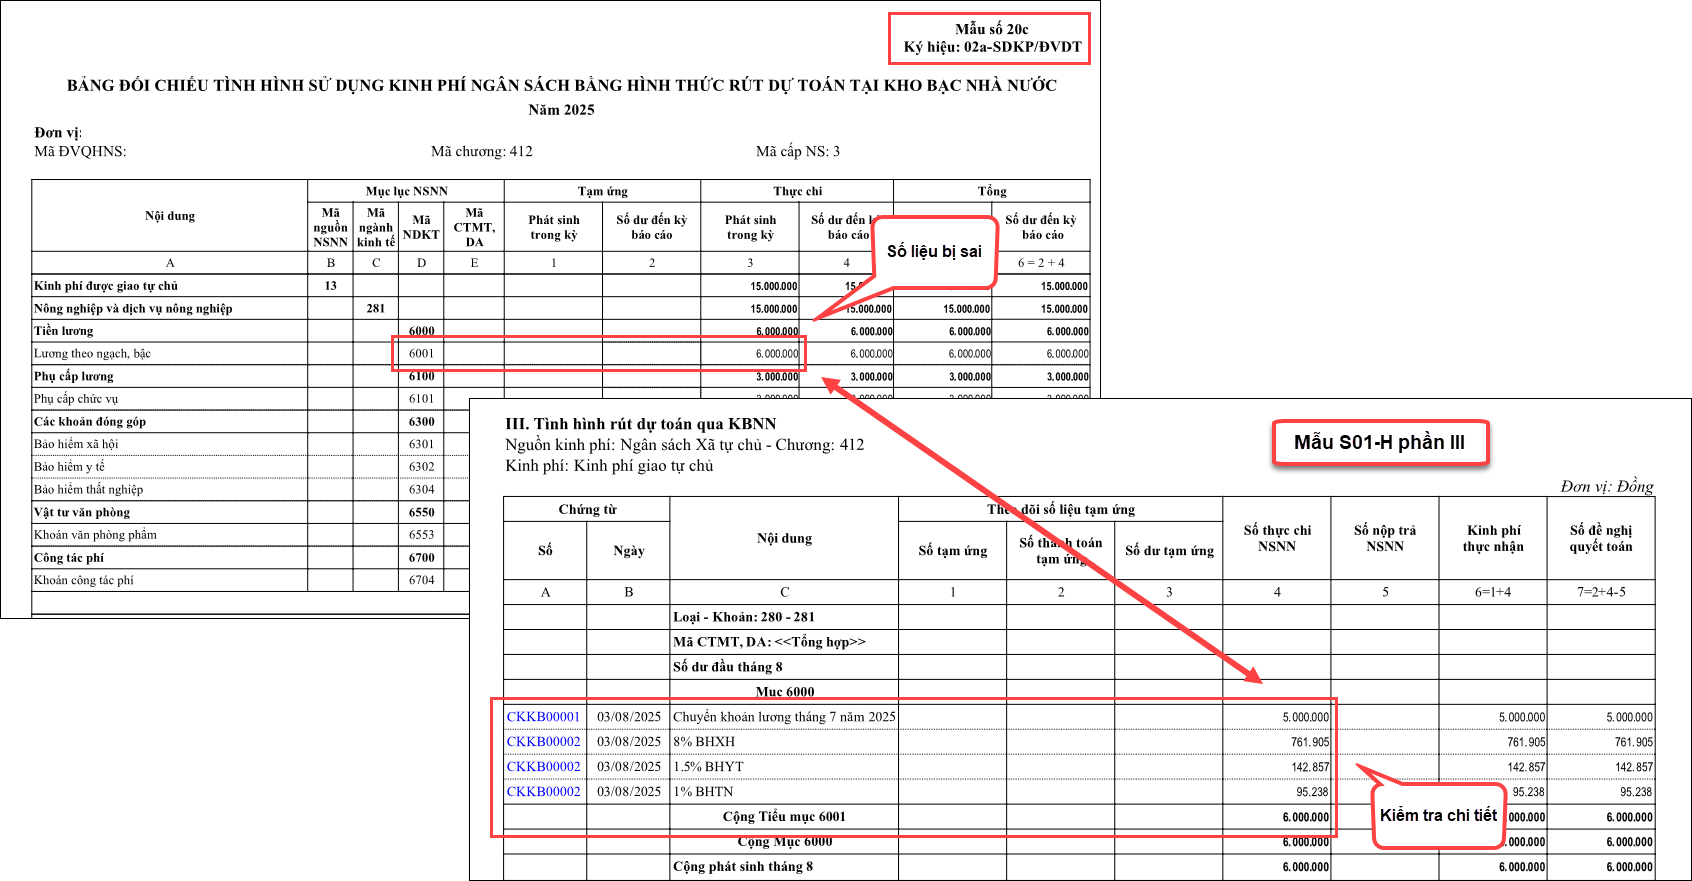Click NDKT code 6553 cell

tap(421, 535)
